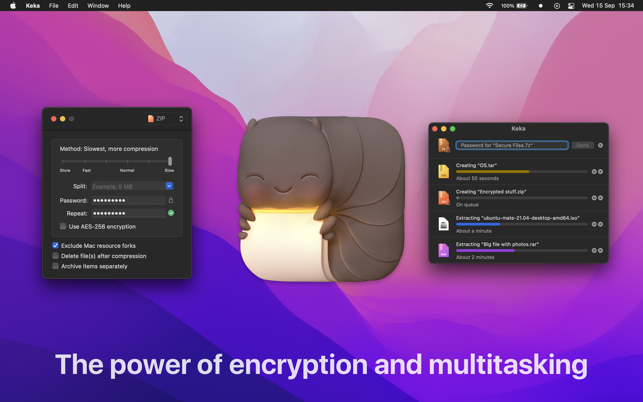
Task: Click the green checkmark beside Repeat field
Action: tap(171, 213)
